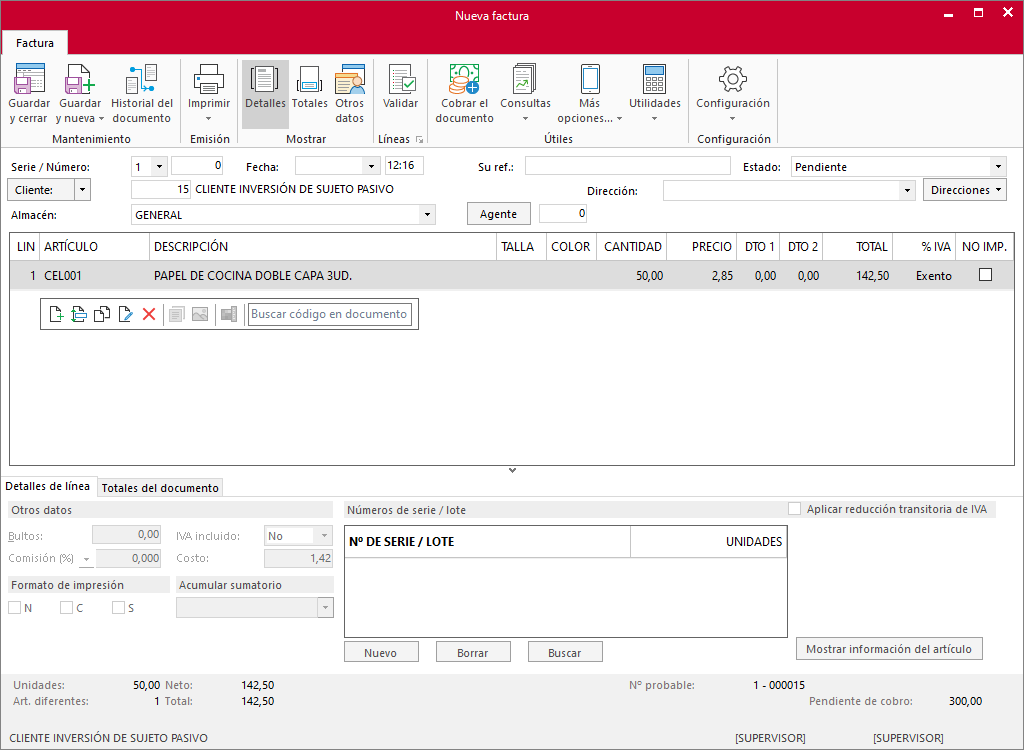1024x750 pixels.
Task: Check the N print format checkbox
Action: [x=14, y=608]
